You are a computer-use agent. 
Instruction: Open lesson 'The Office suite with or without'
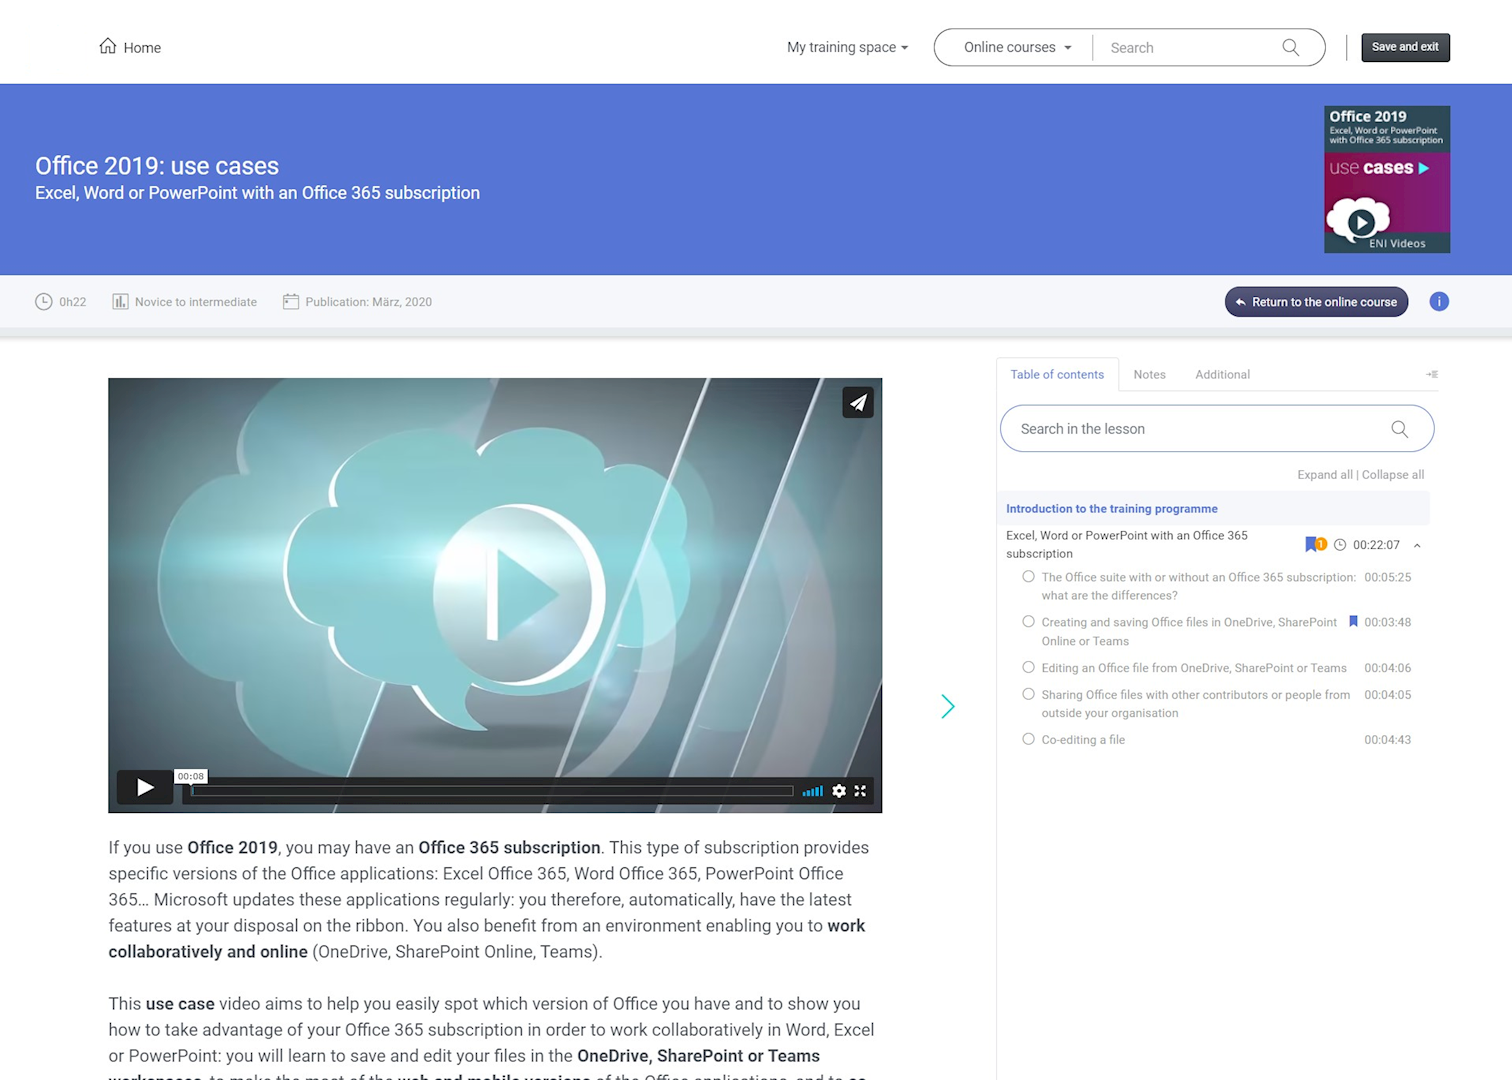click(1198, 586)
